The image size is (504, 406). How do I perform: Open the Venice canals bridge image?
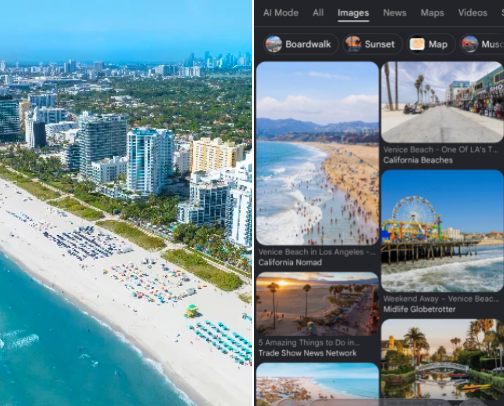[442, 359]
